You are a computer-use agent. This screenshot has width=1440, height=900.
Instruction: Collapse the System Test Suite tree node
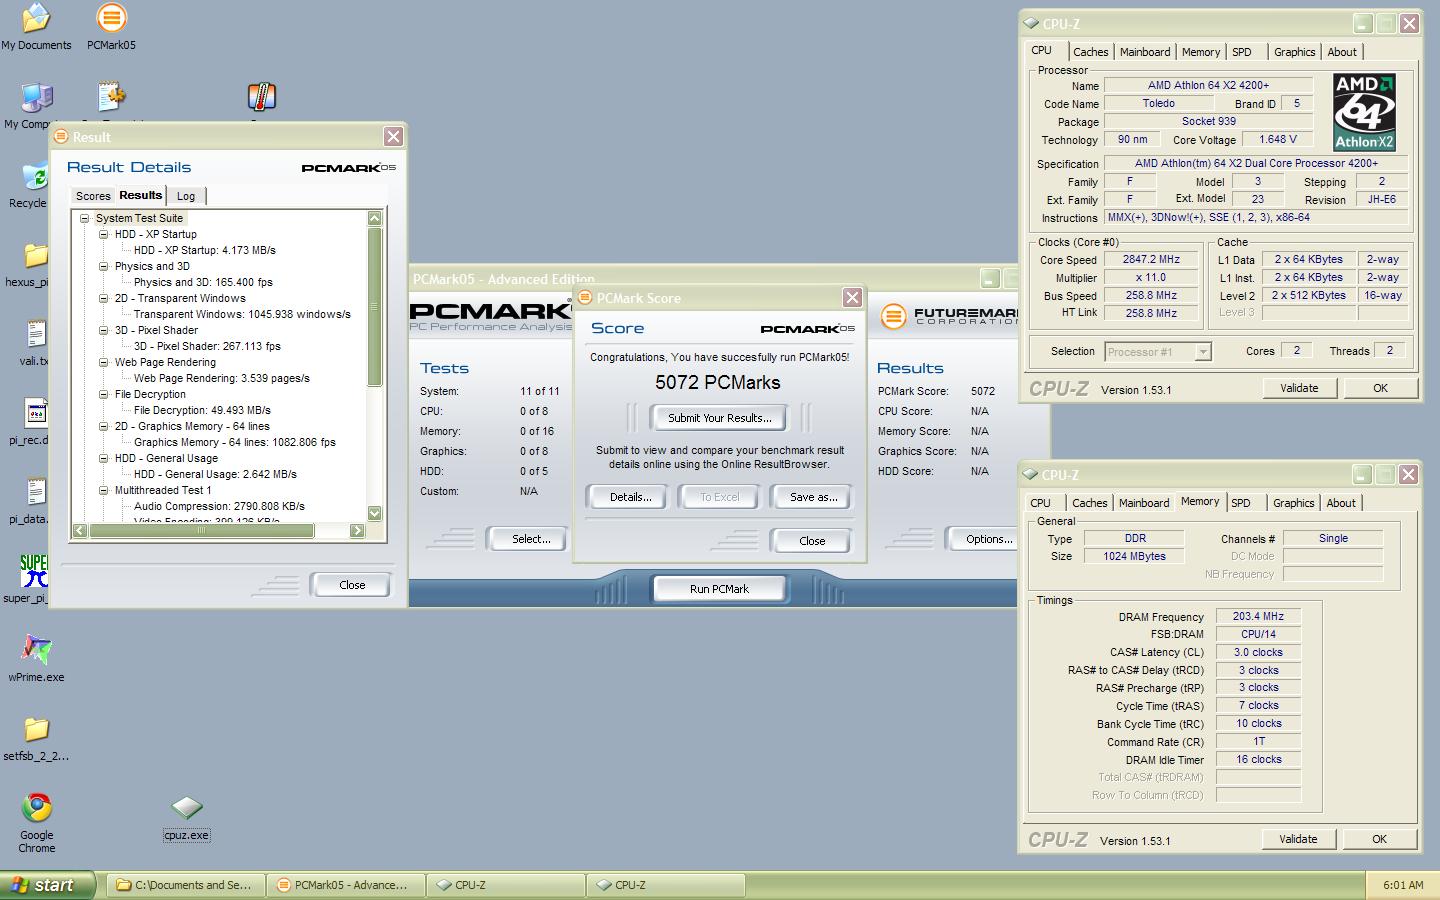click(x=85, y=218)
